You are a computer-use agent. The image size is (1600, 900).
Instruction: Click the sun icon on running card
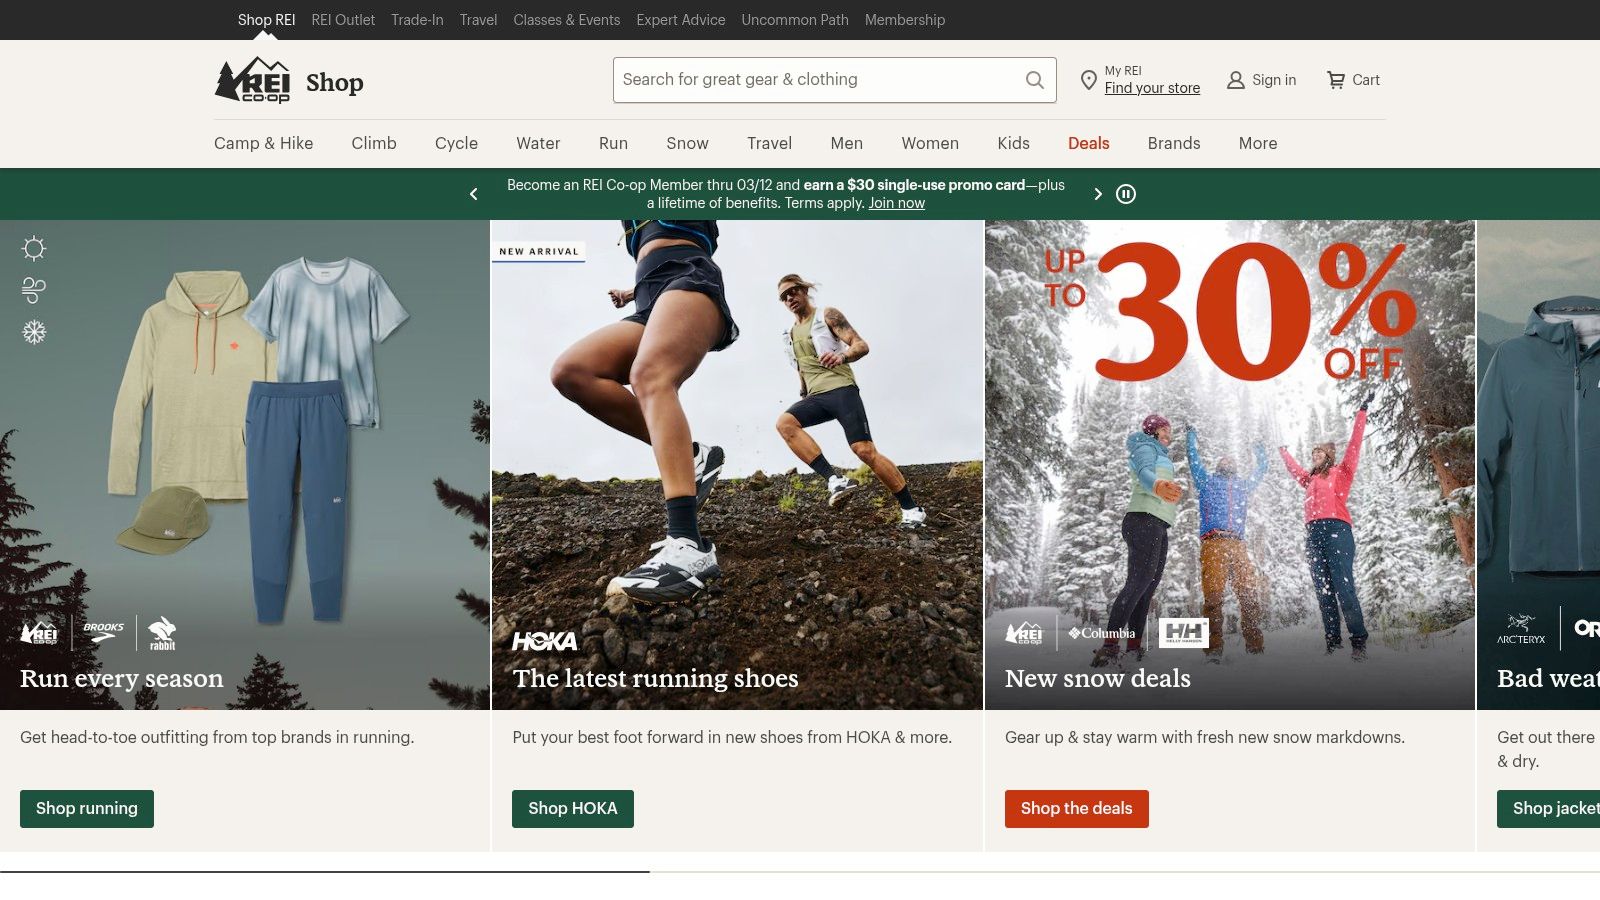(34, 248)
